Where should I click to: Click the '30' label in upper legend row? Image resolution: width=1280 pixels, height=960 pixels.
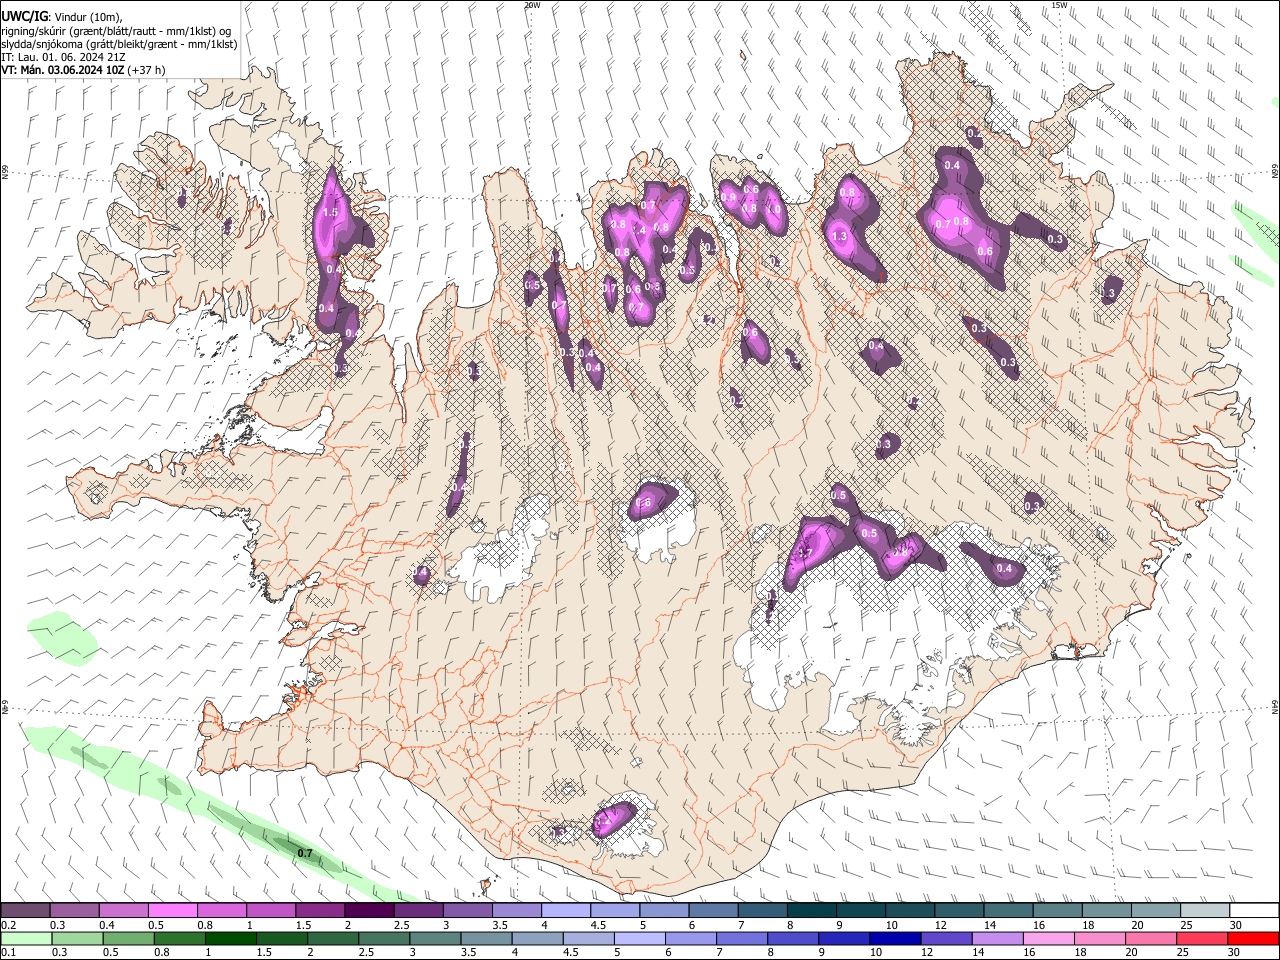[x=1236, y=925]
